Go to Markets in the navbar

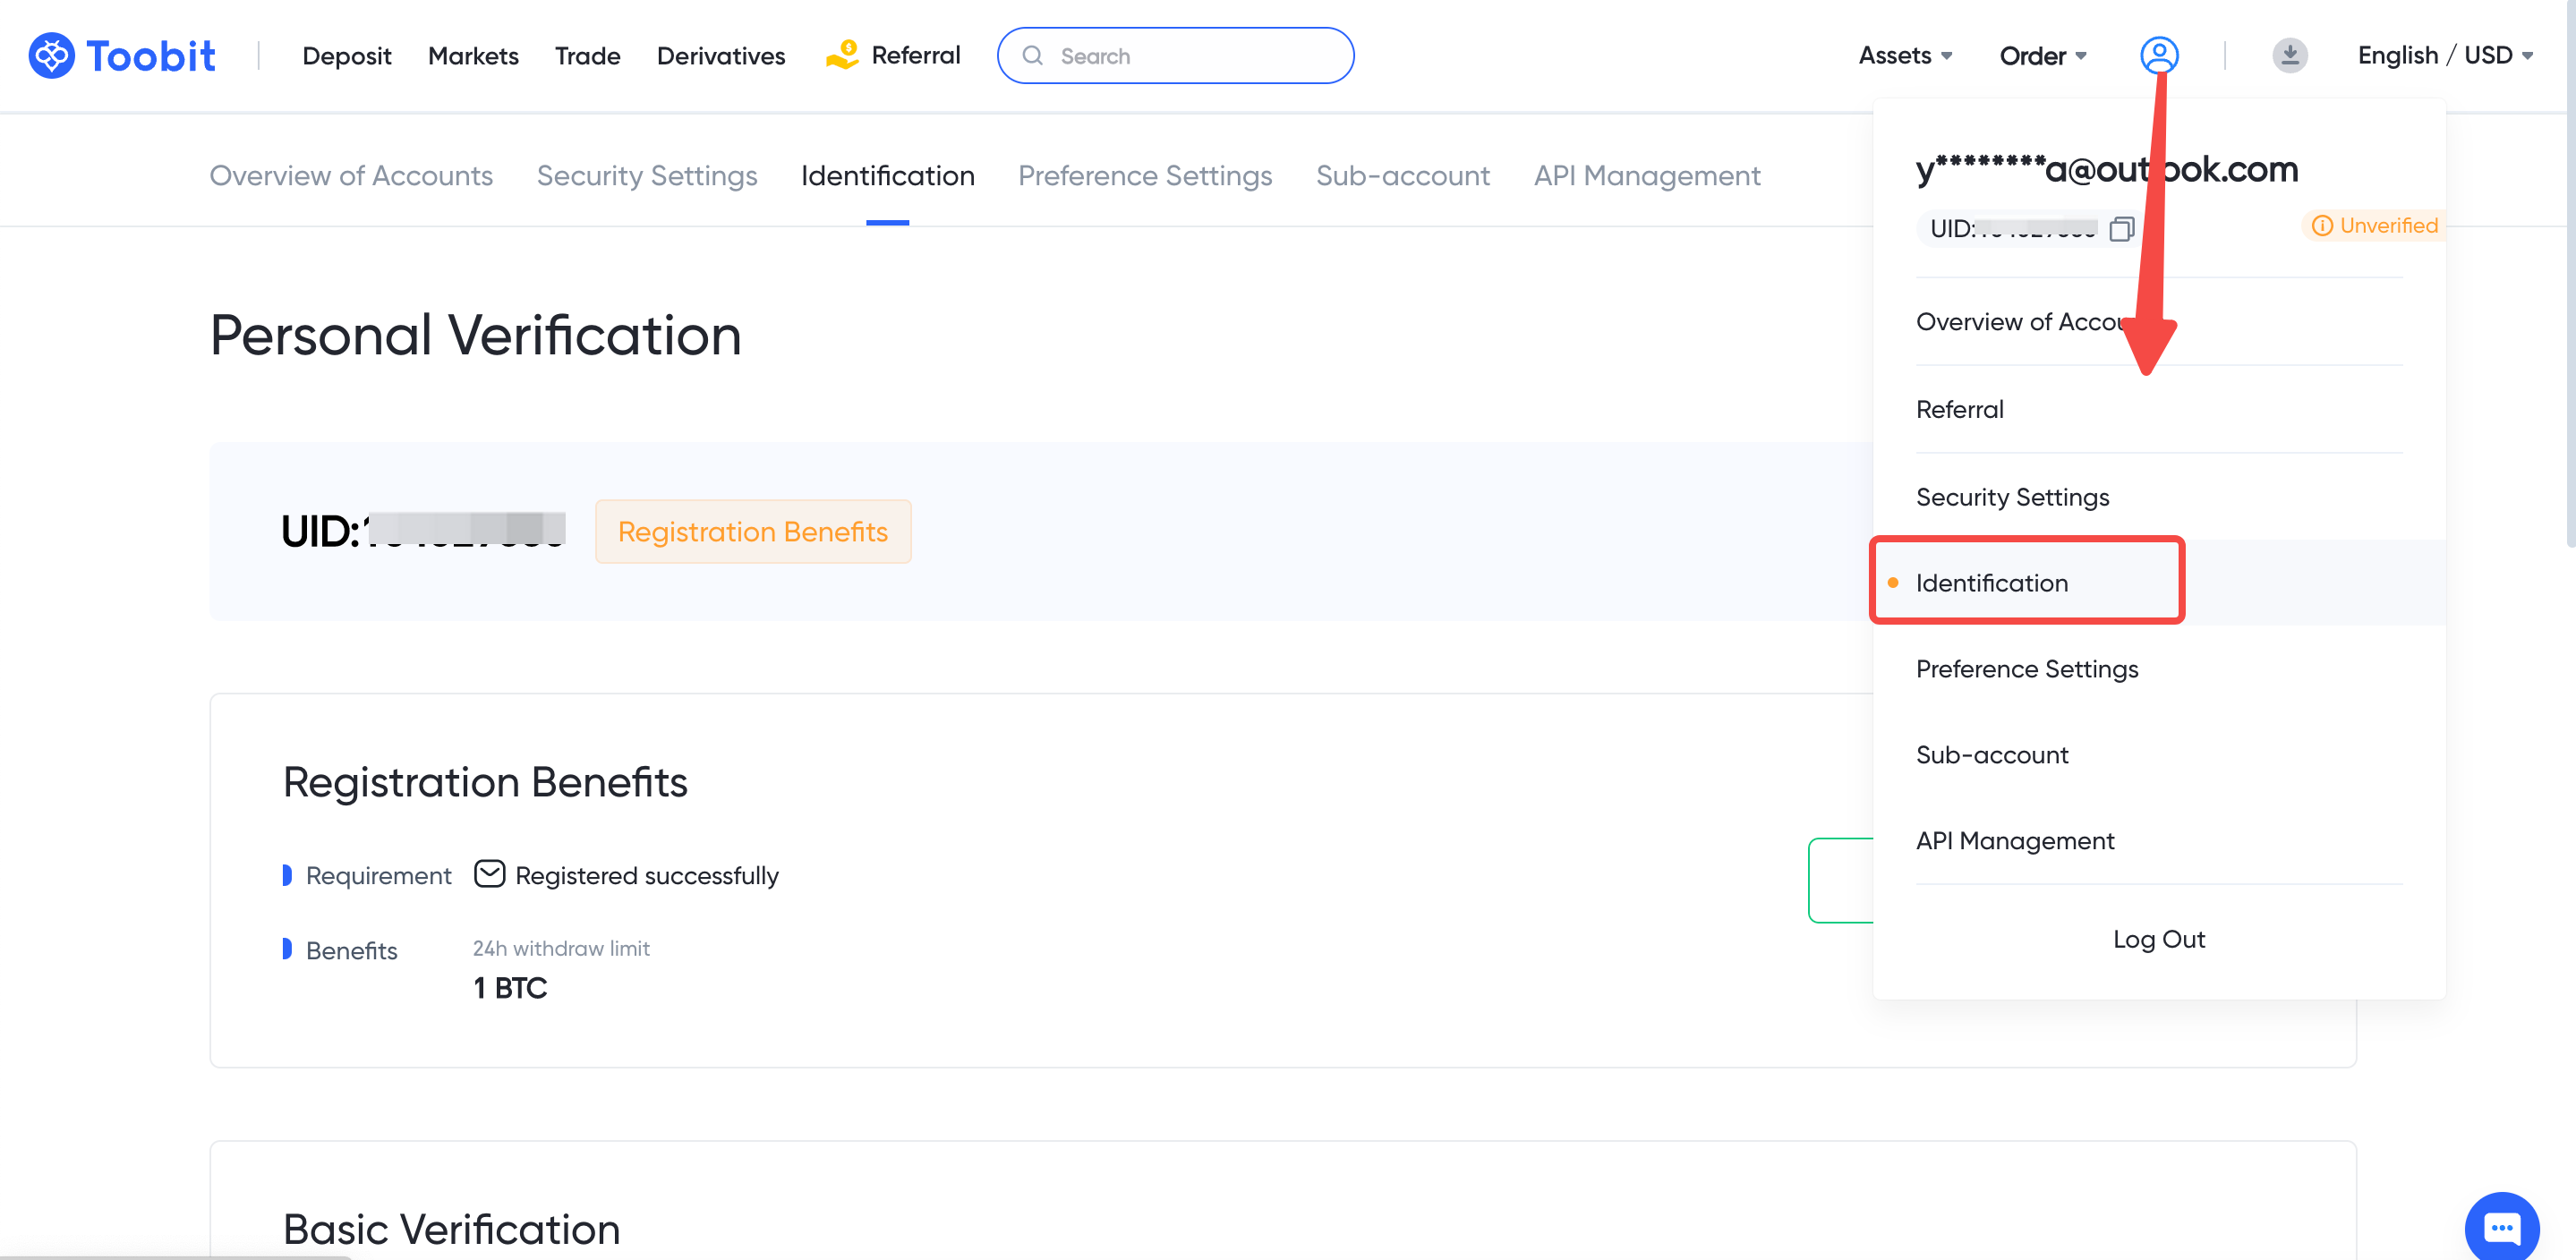click(x=473, y=56)
